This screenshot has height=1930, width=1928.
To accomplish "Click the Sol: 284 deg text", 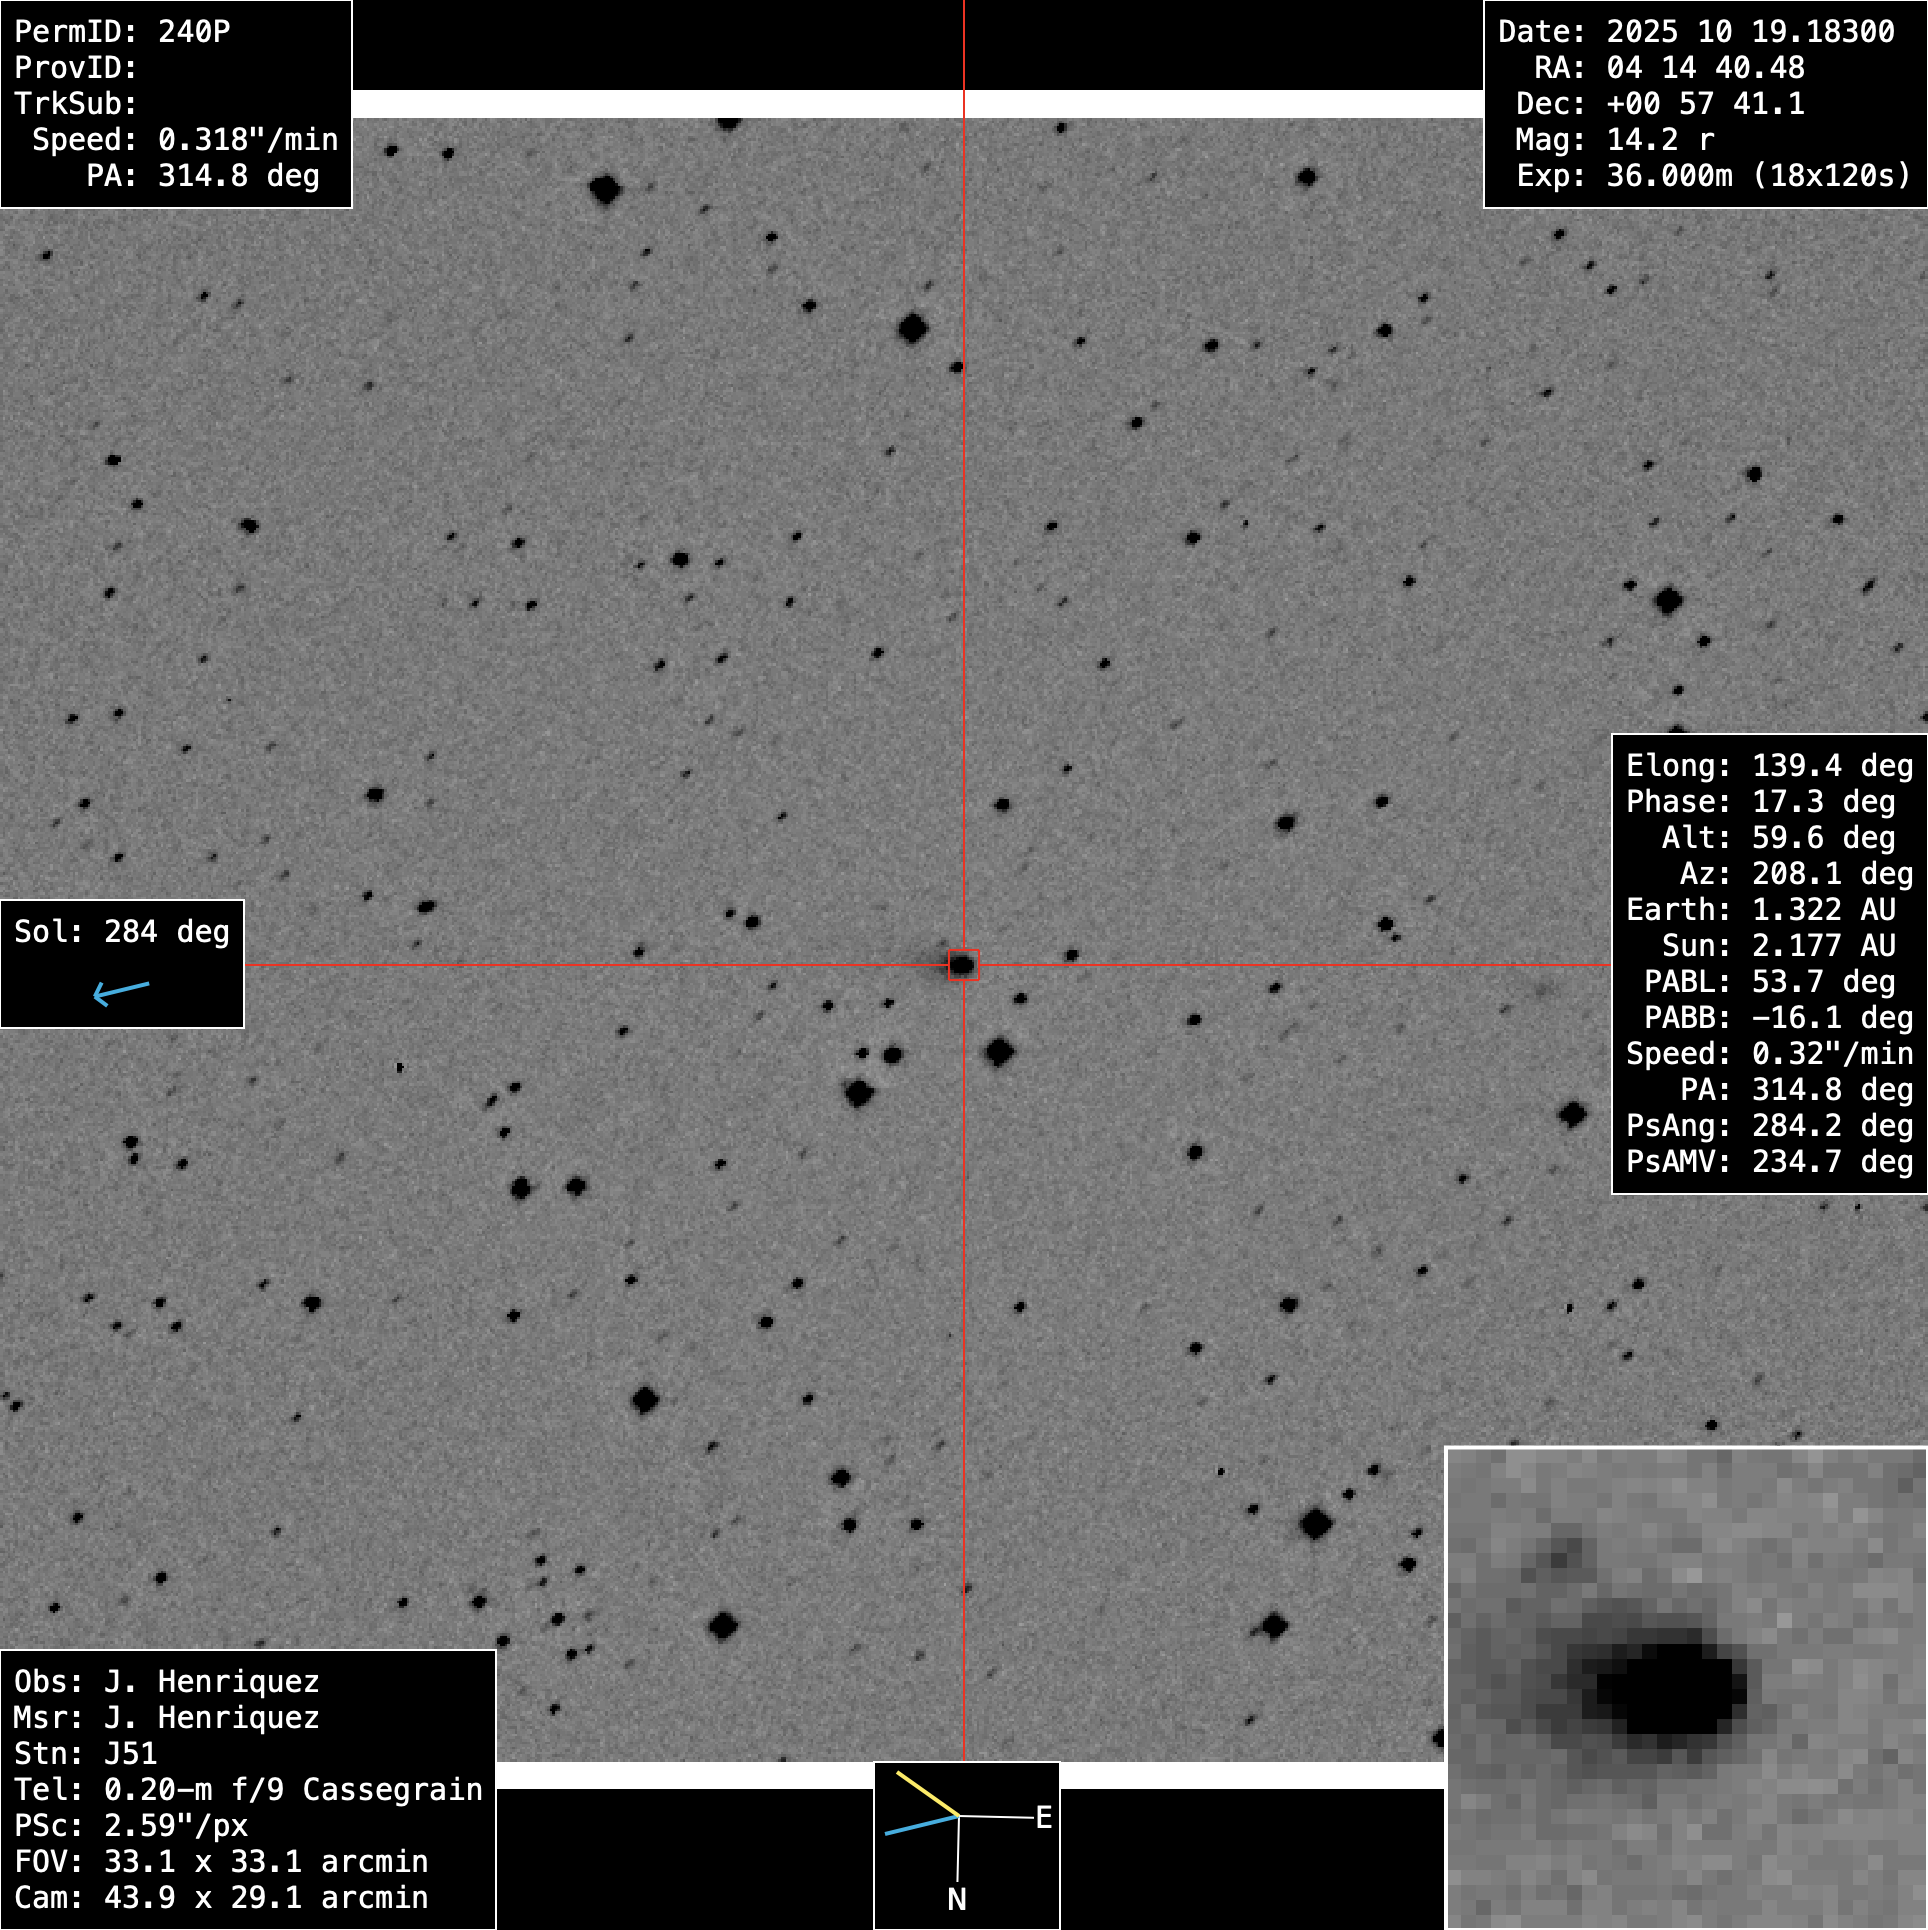I will click(x=122, y=932).
